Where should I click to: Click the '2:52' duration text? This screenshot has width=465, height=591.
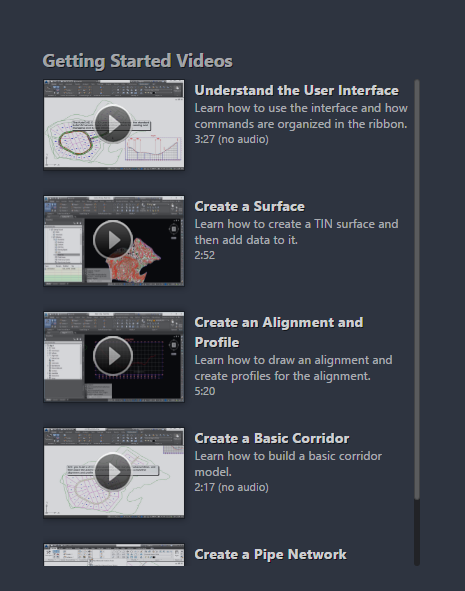[x=205, y=255]
